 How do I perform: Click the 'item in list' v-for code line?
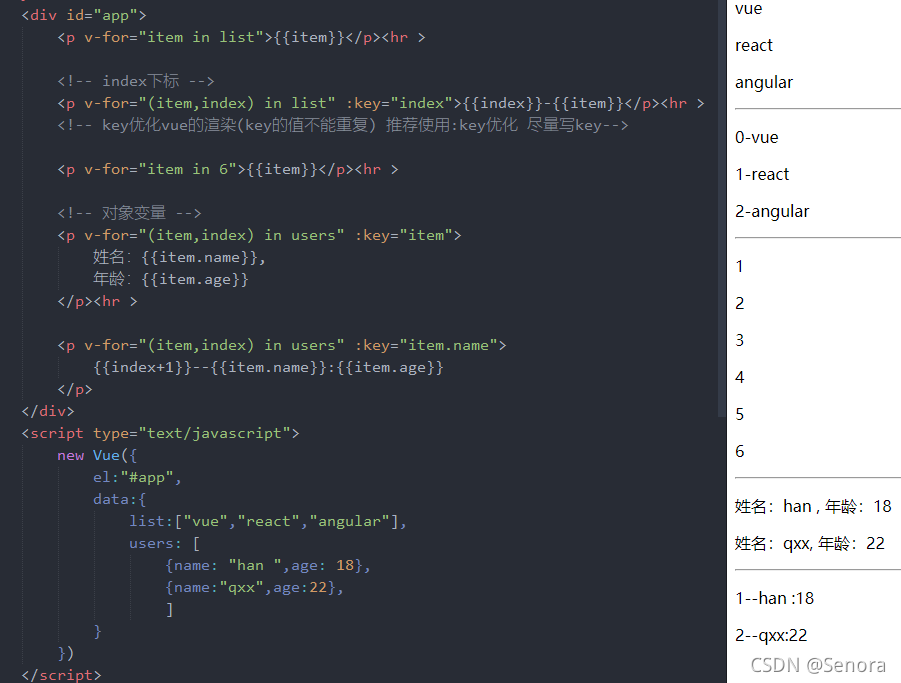coord(241,37)
